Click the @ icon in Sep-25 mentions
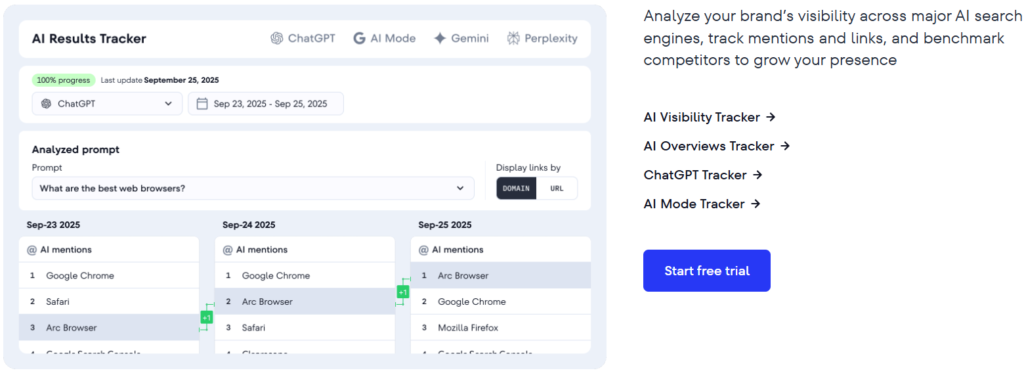Screen dimensions: 1024x383 424,250
